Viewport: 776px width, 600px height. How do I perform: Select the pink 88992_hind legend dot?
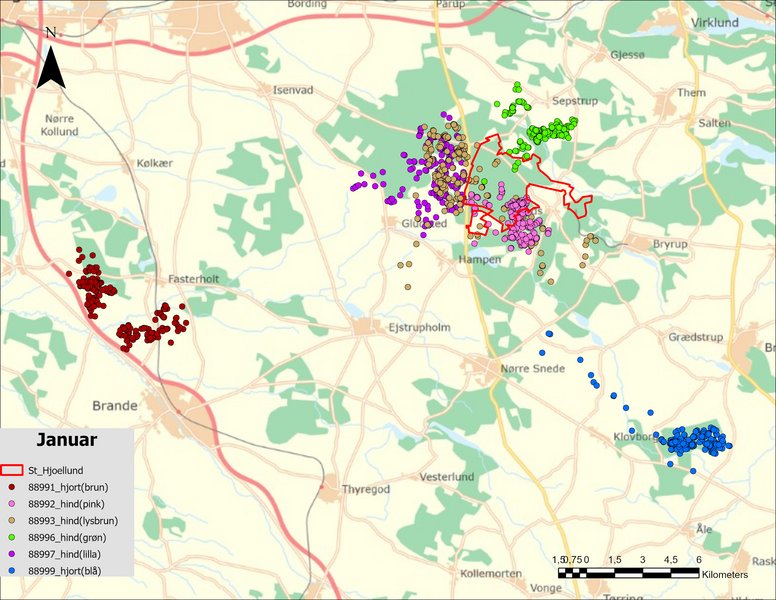[x=12, y=503]
